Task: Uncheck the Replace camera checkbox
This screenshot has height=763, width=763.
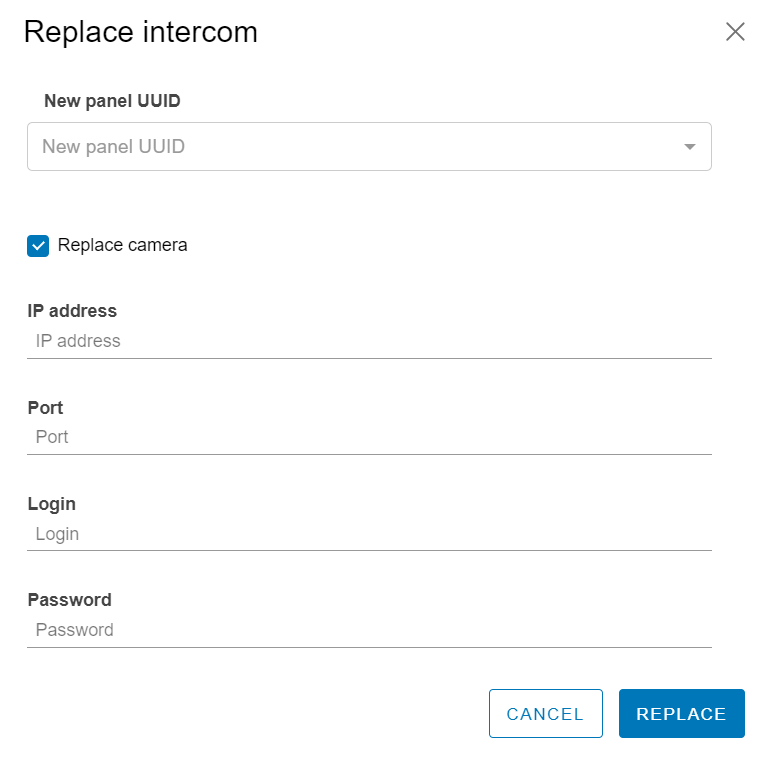Action: point(38,246)
